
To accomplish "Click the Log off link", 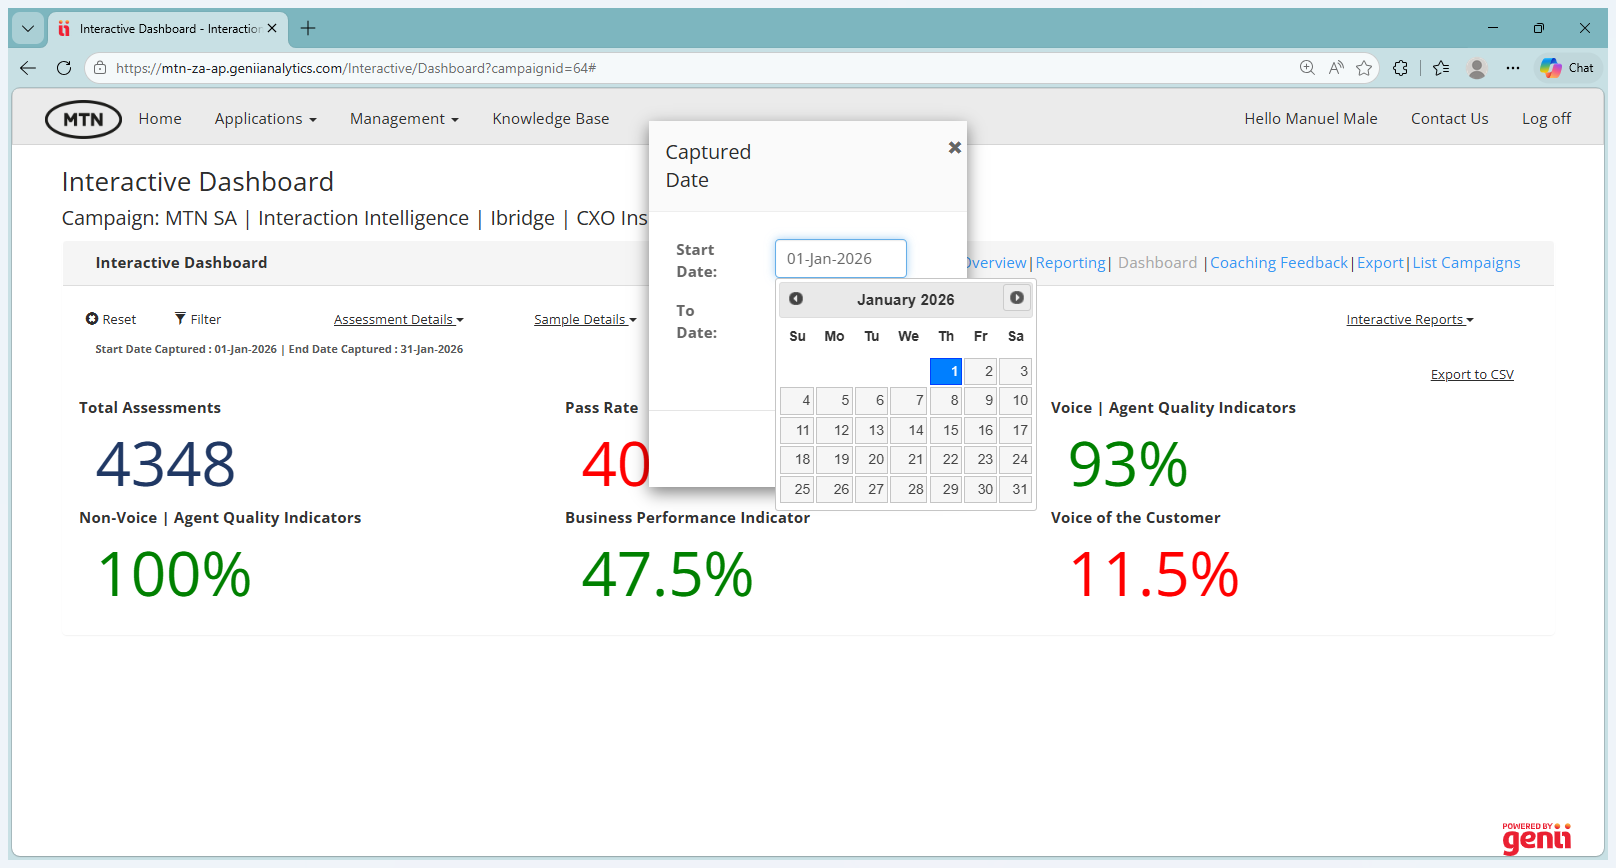I will (x=1546, y=119).
